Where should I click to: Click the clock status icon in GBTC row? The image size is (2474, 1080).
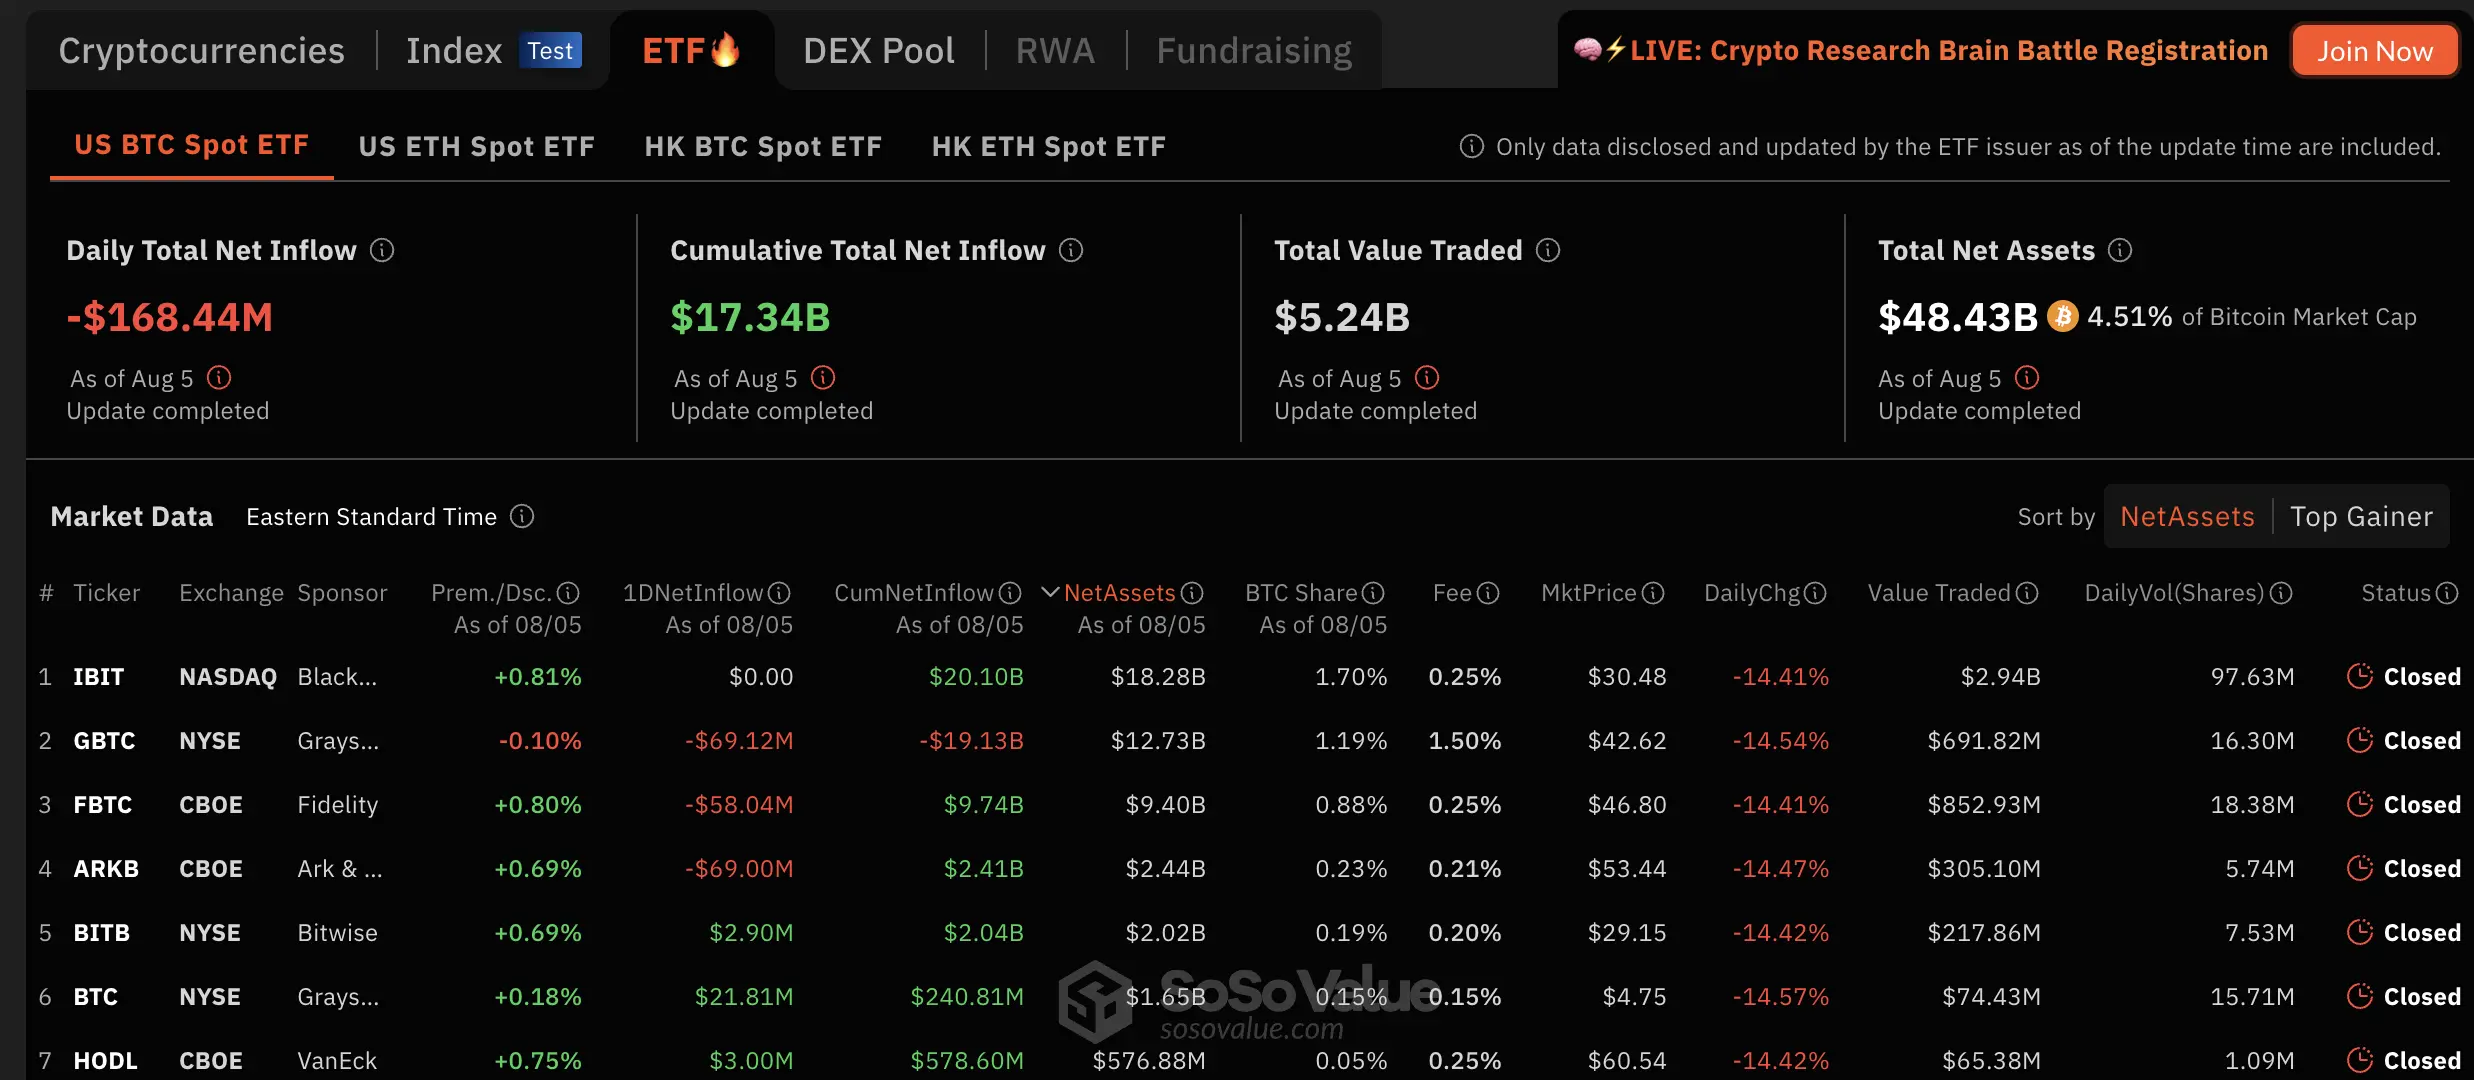2360,740
